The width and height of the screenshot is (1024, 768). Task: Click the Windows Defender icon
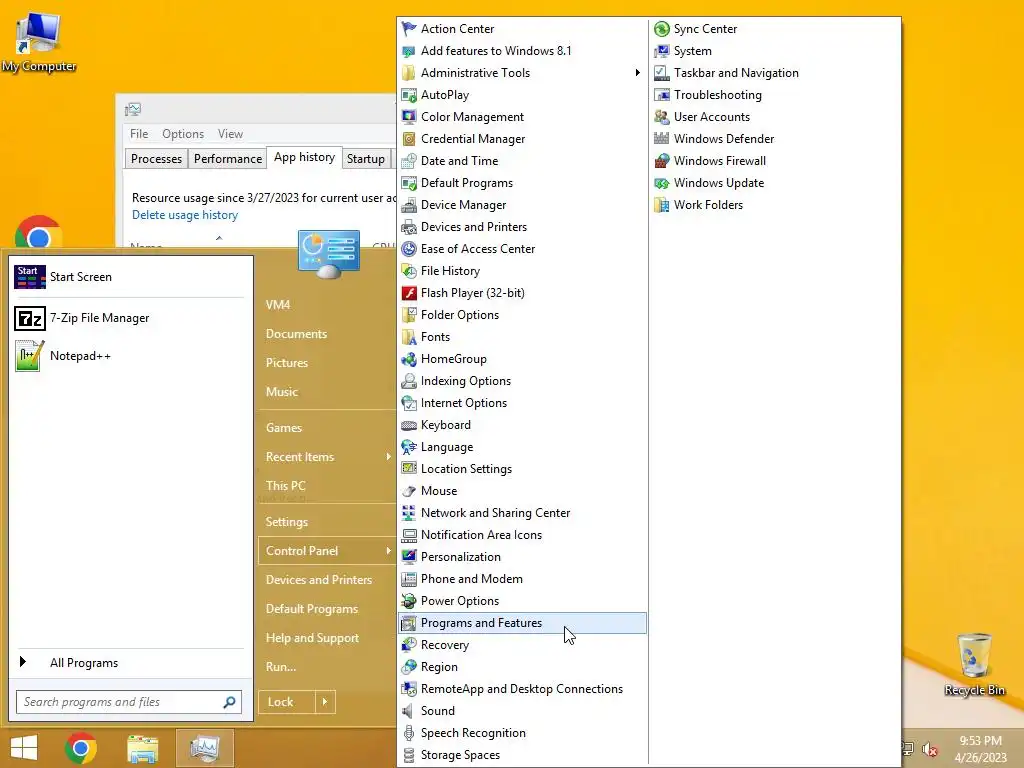pos(662,138)
